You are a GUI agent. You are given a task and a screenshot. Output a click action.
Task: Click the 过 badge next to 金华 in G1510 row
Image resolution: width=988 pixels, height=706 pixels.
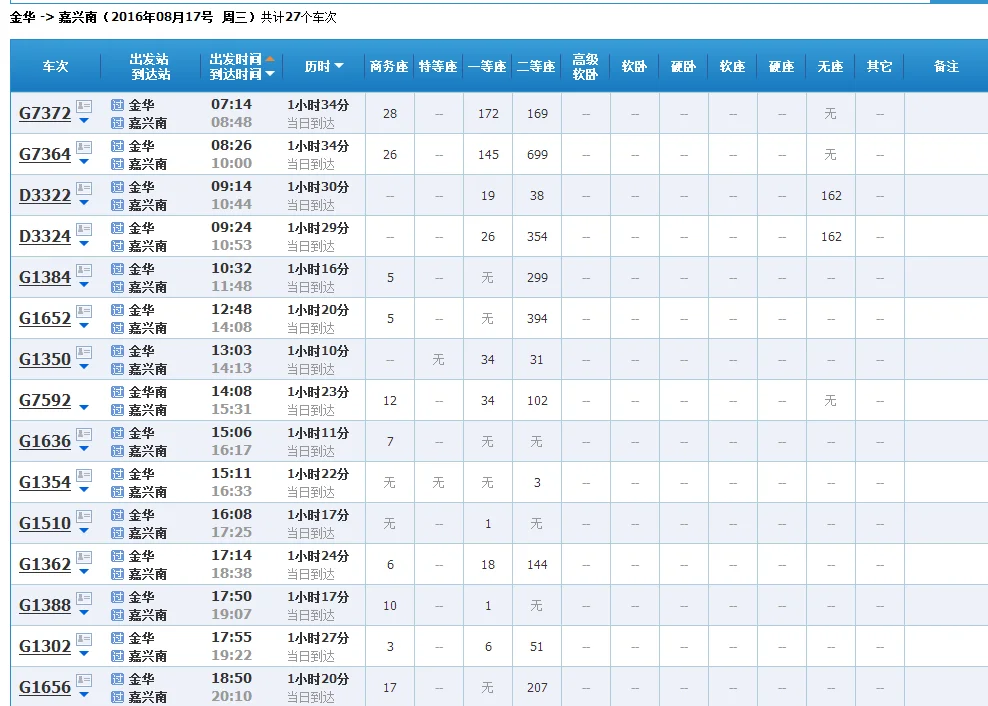tap(118, 515)
